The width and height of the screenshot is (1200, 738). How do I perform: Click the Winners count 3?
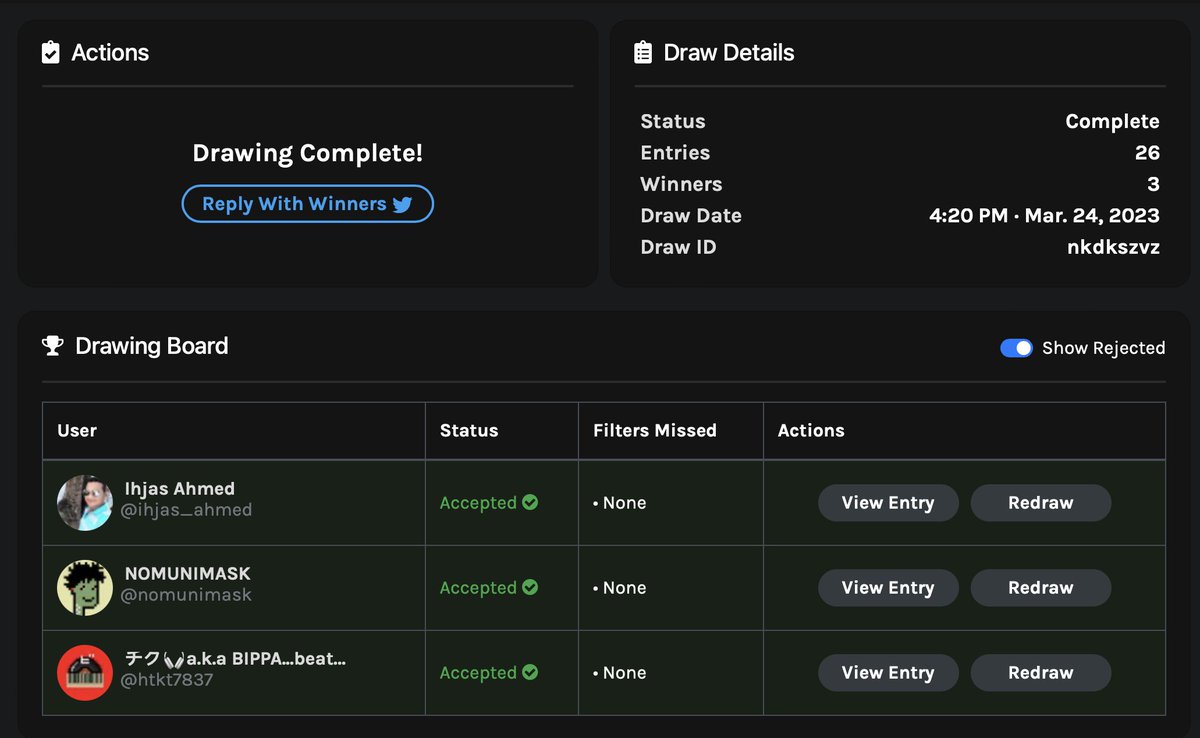coord(1153,184)
